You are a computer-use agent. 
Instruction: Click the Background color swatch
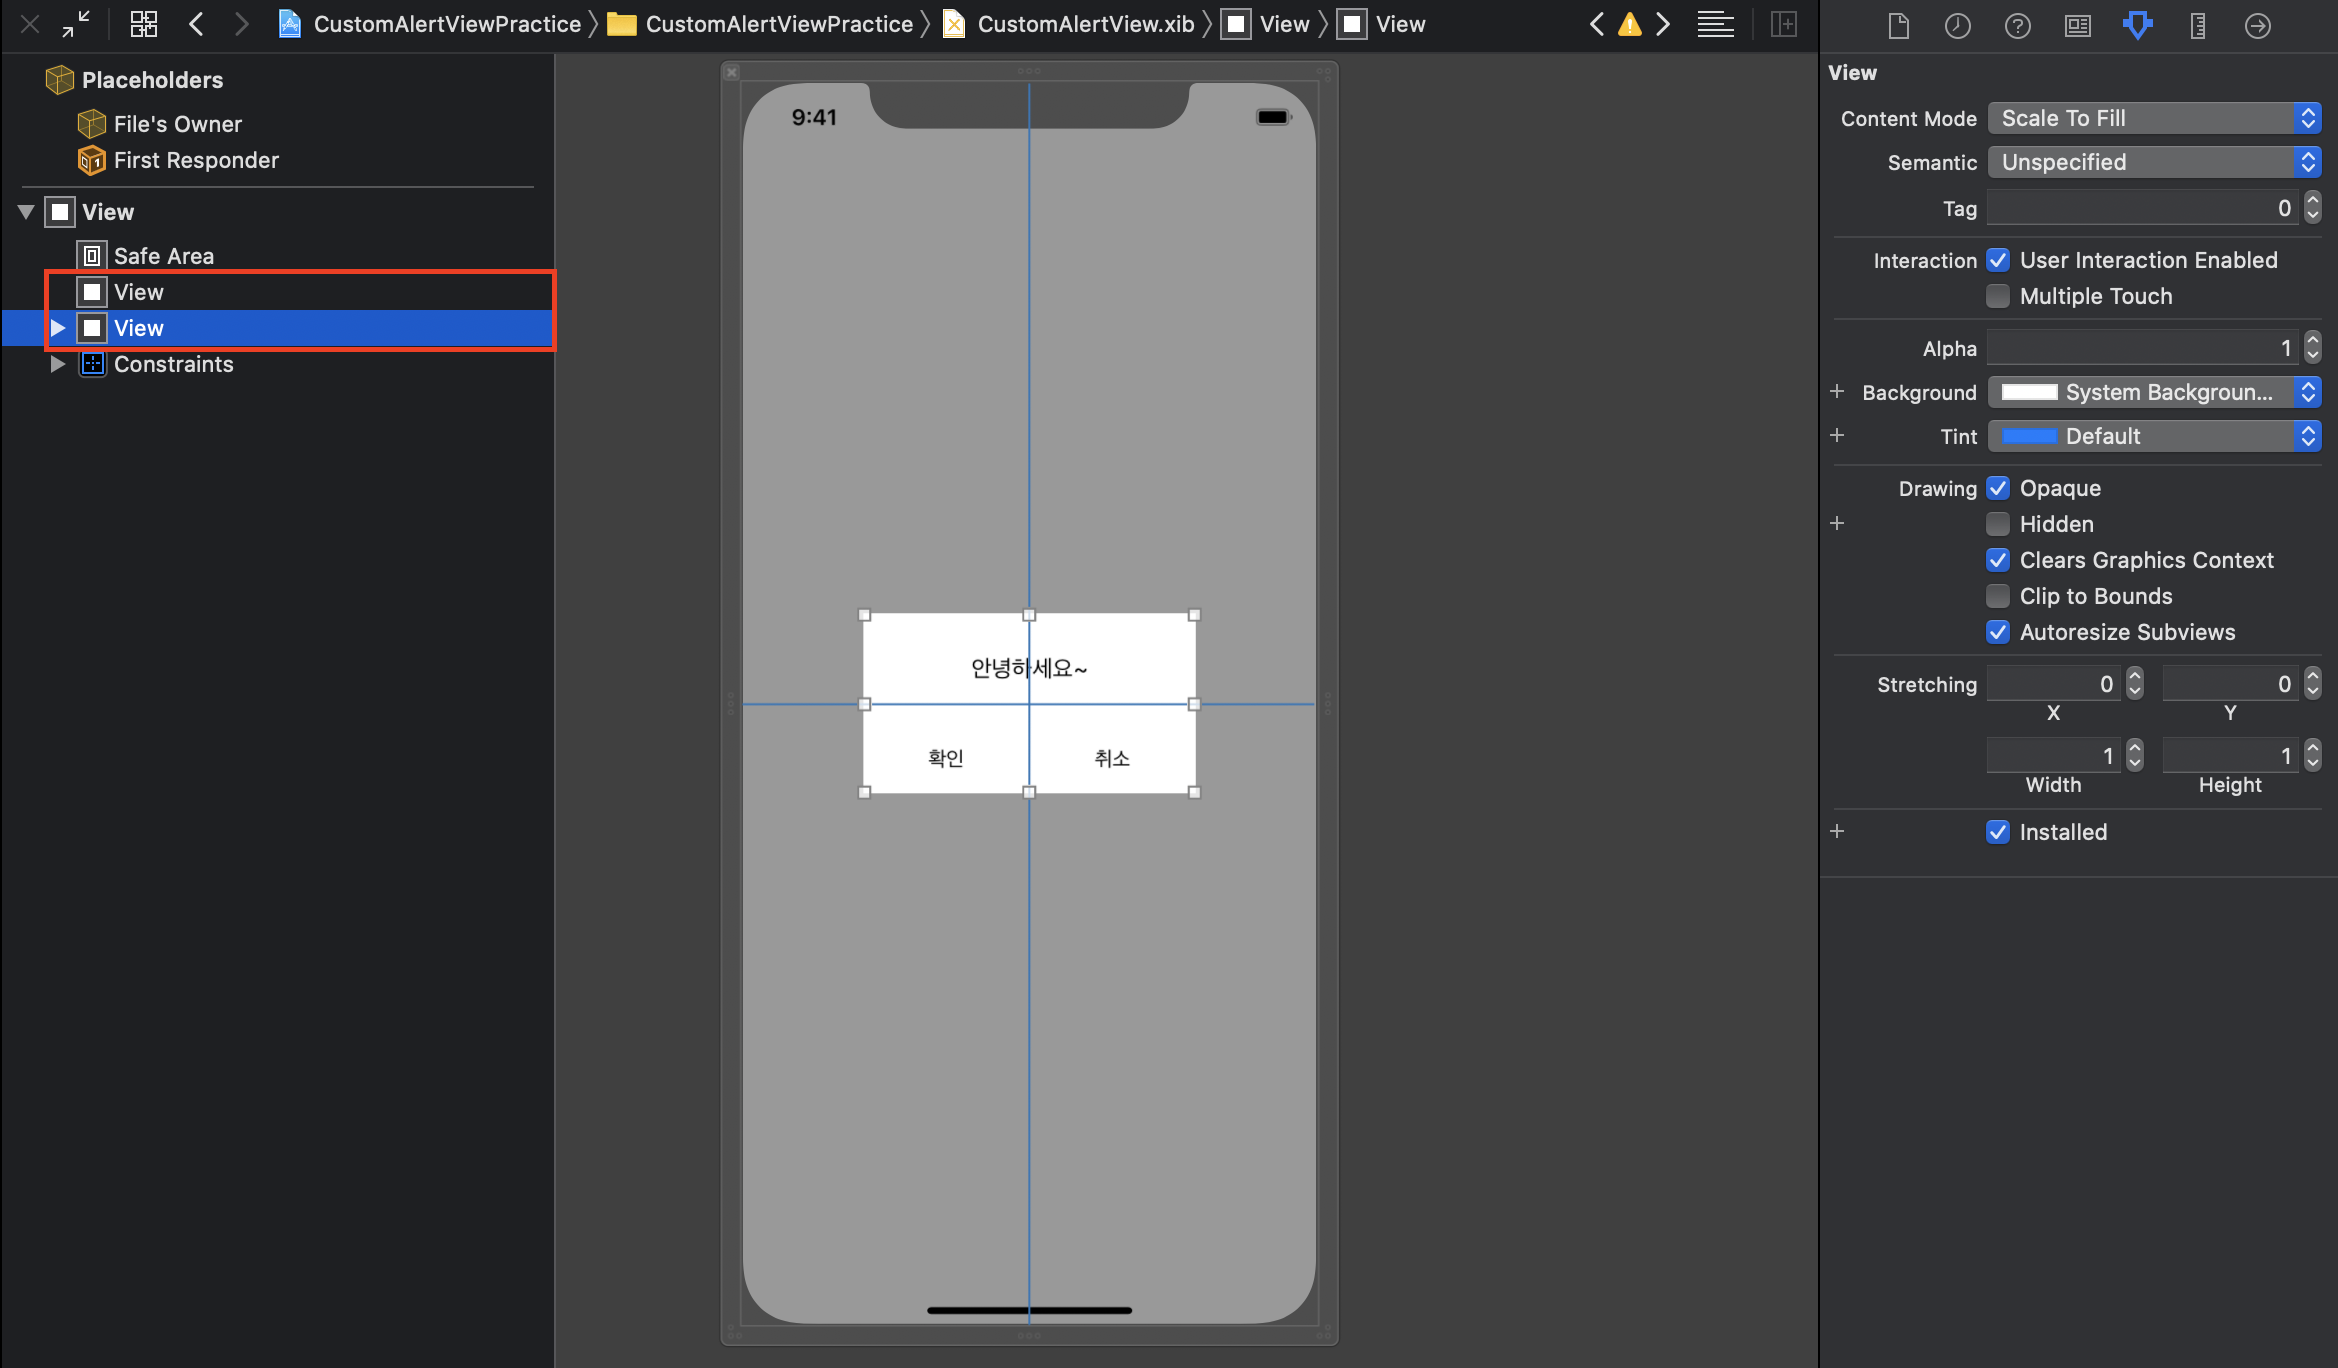tap(2029, 392)
